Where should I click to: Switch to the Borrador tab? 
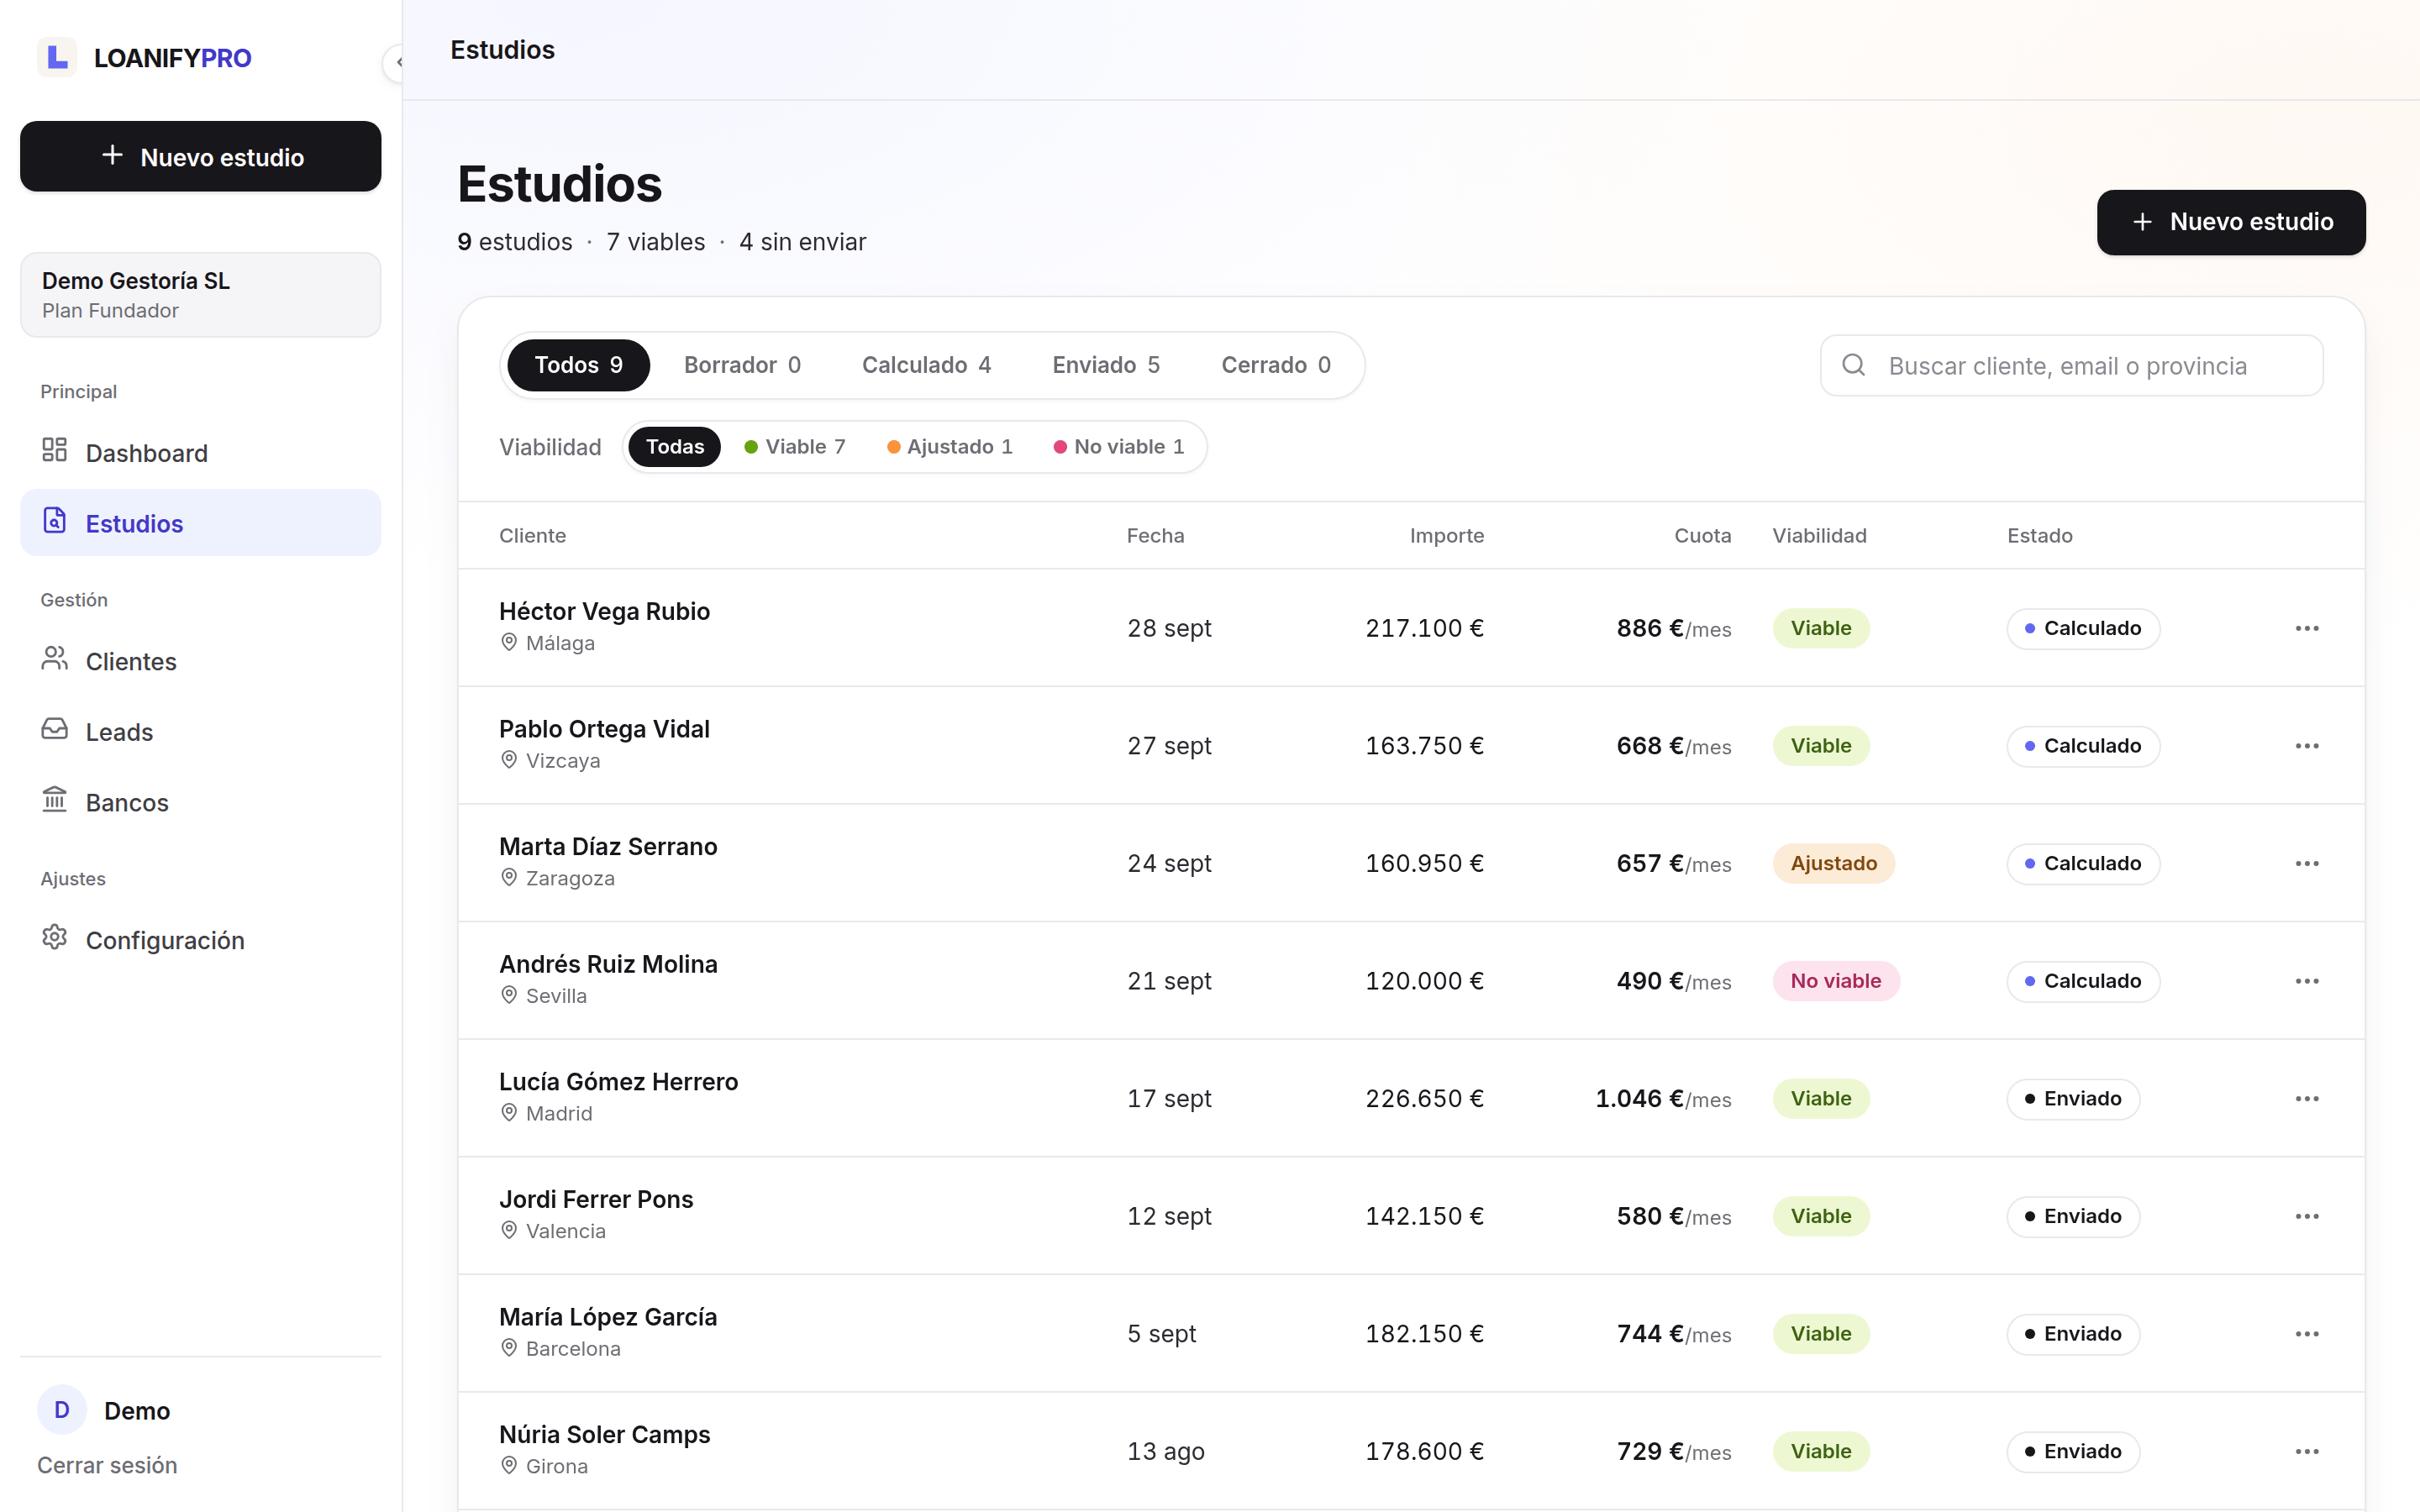pyautogui.click(x=742, y=365)
